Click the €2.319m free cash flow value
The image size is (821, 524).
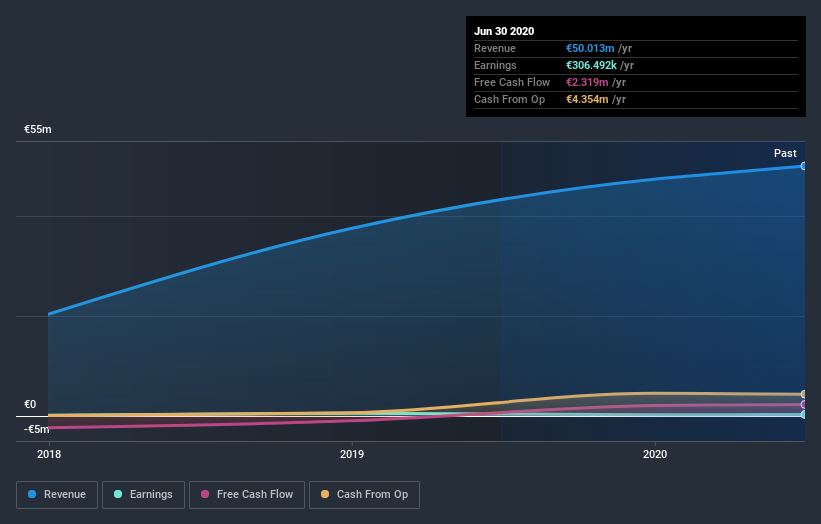click(587, 82)
